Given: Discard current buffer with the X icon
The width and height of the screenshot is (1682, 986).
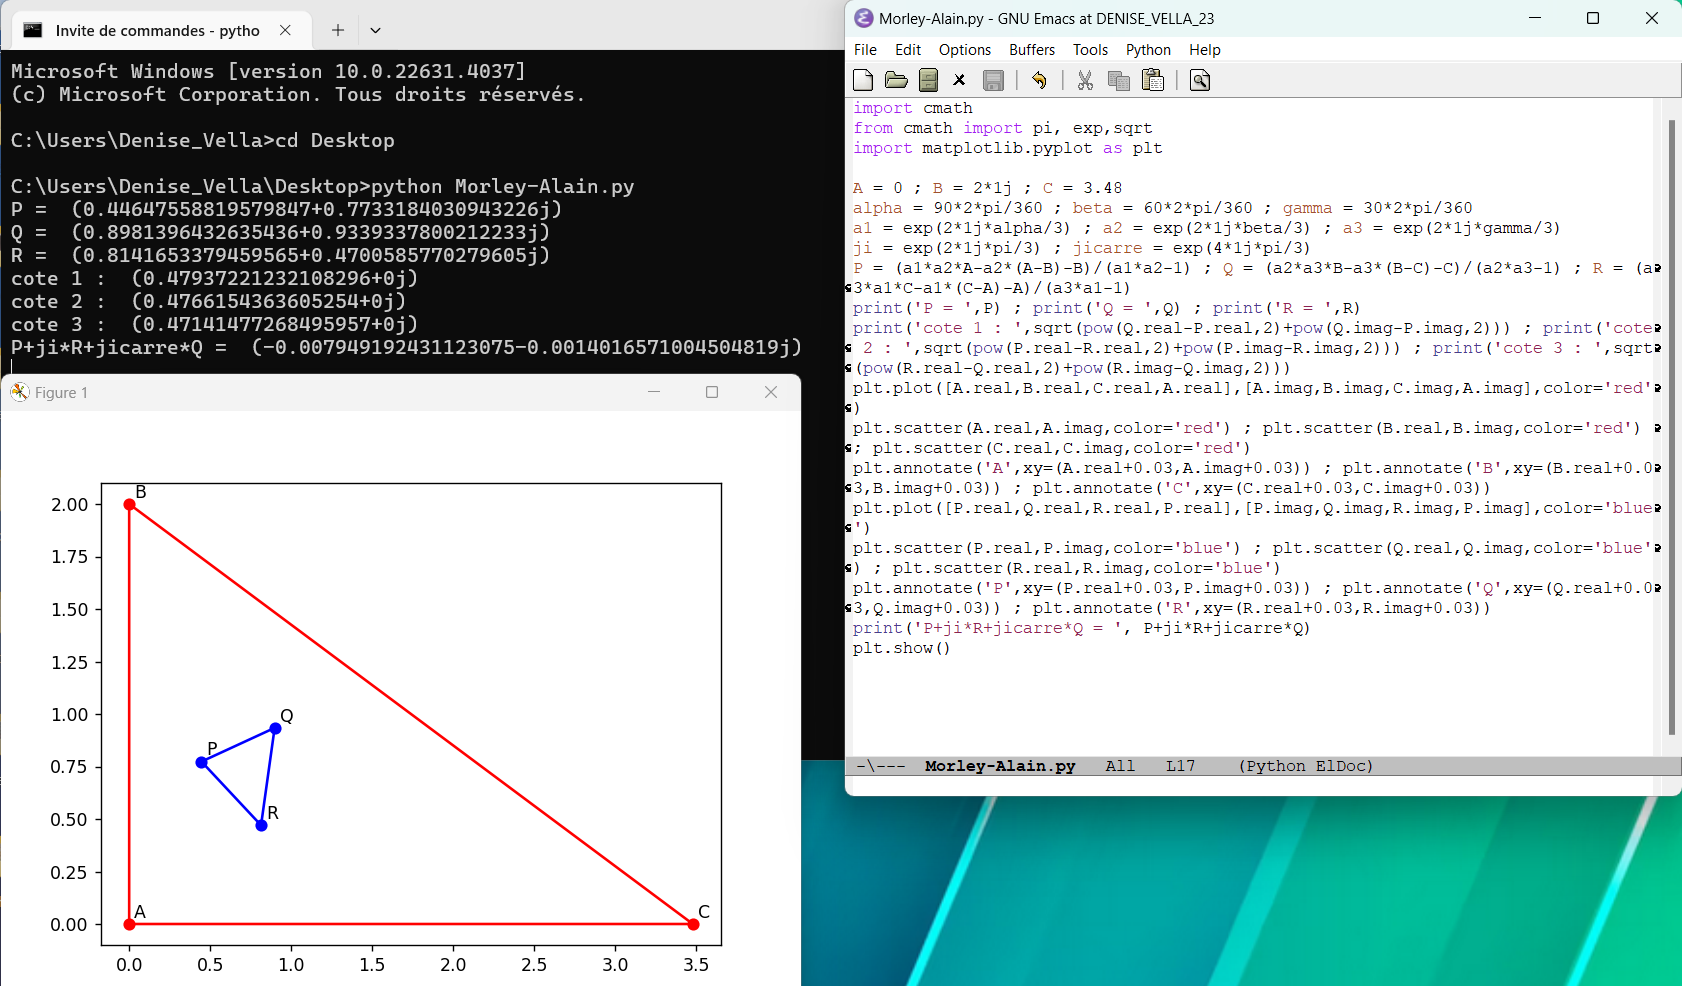Looking at the screenshot, I should click(959, 80).
